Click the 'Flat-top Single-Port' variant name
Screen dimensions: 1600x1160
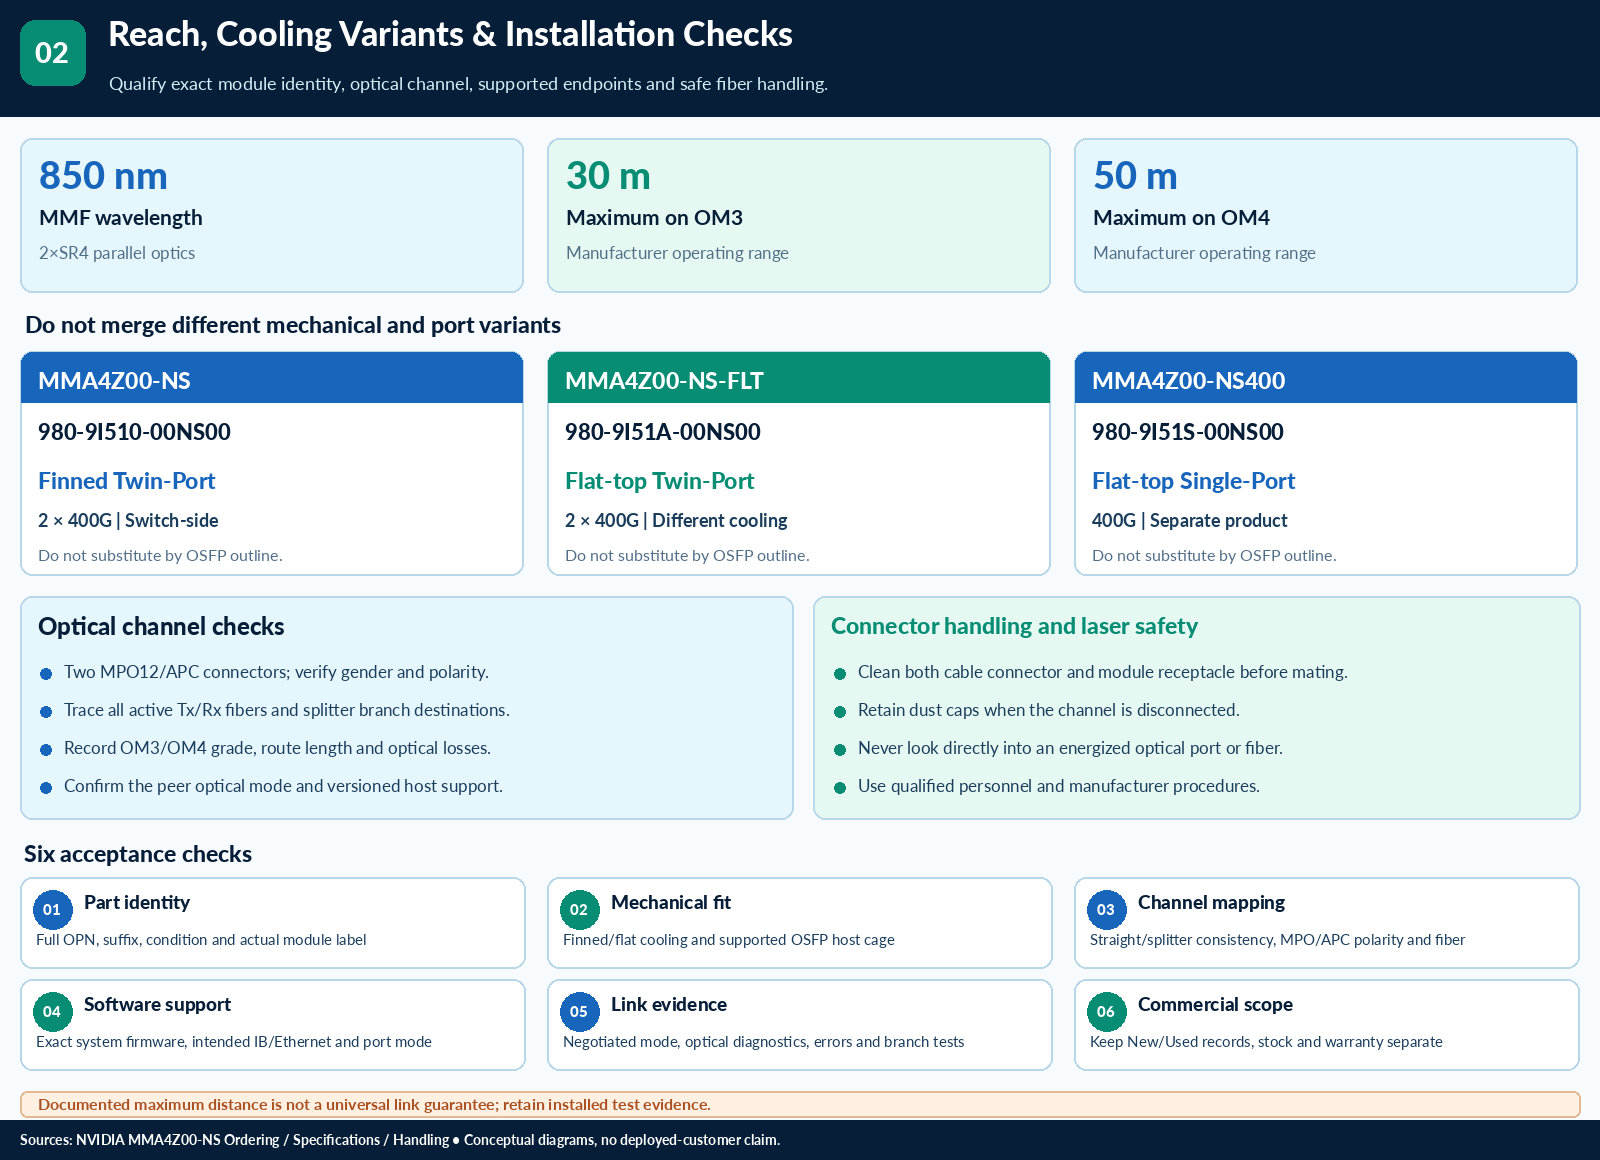click(x=1193, y=481)
